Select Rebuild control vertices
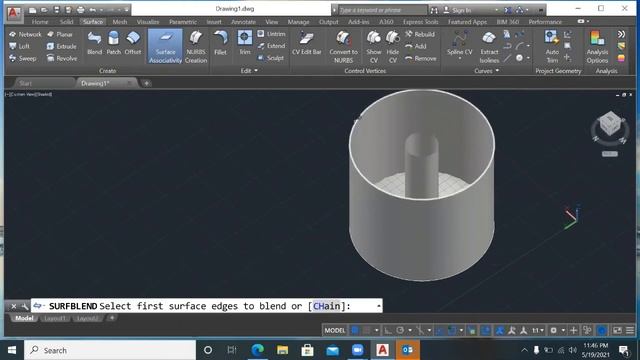Viewport: 640px width, 360px height. pyautogui.click(x=420, y=34)
